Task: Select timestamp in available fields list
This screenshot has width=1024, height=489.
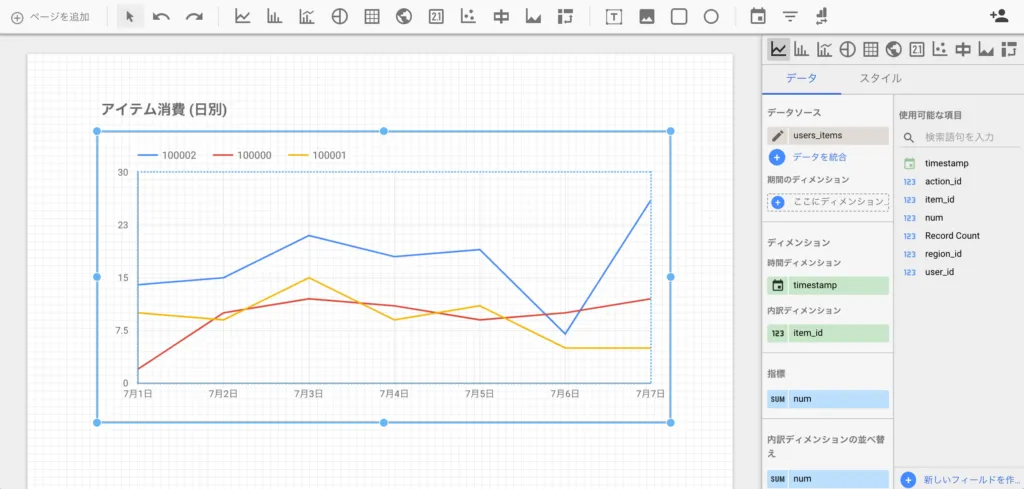Action: pos(946,163)
